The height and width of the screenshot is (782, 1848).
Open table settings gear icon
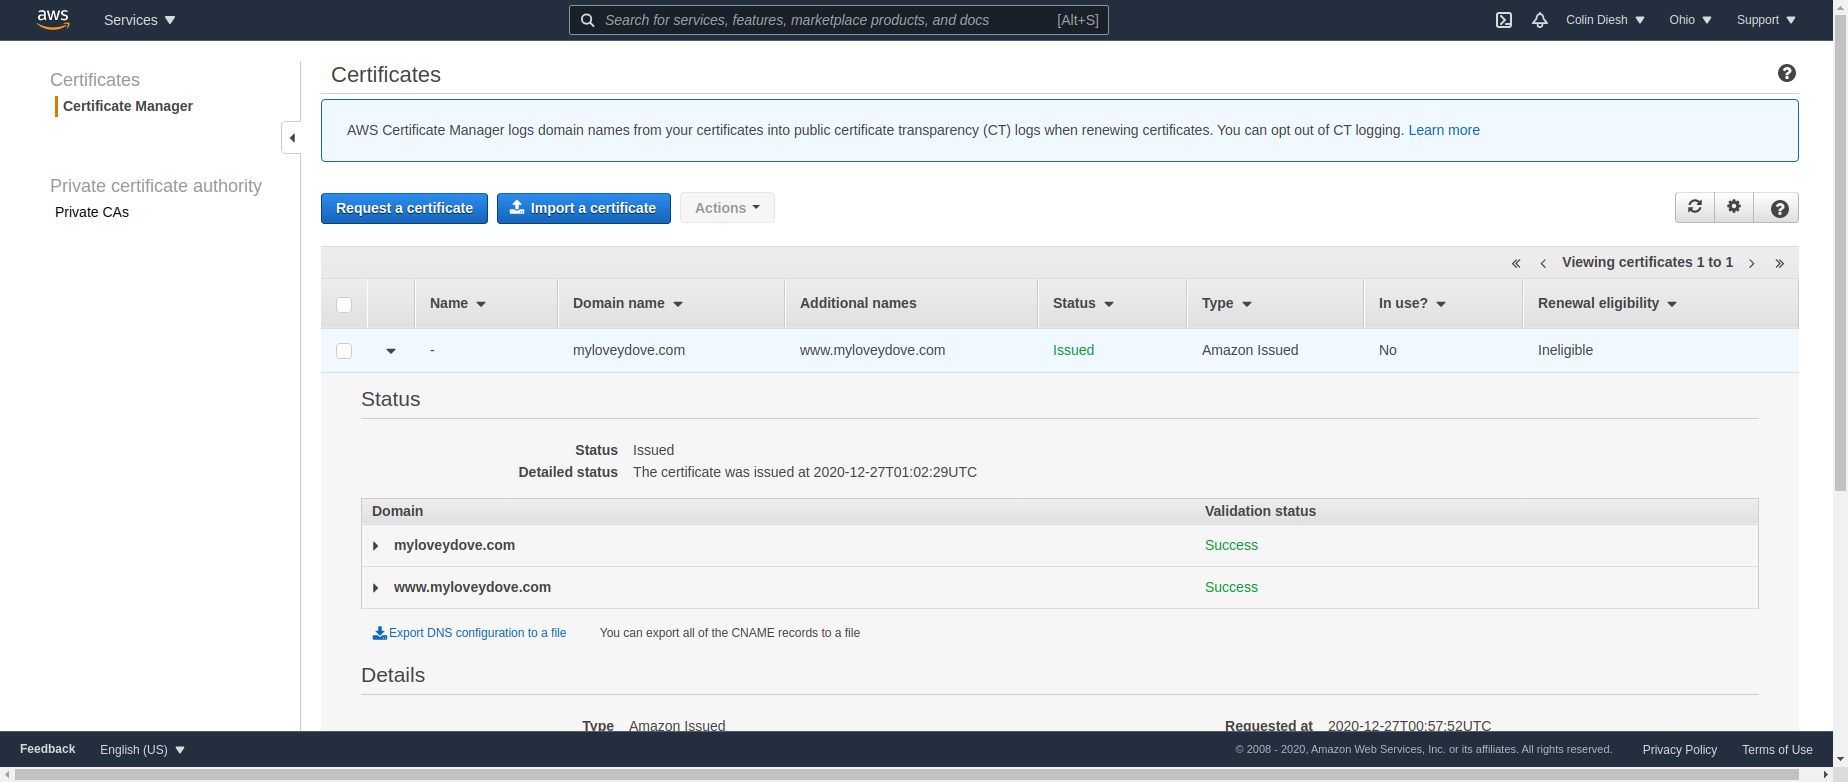point(1734,207)
